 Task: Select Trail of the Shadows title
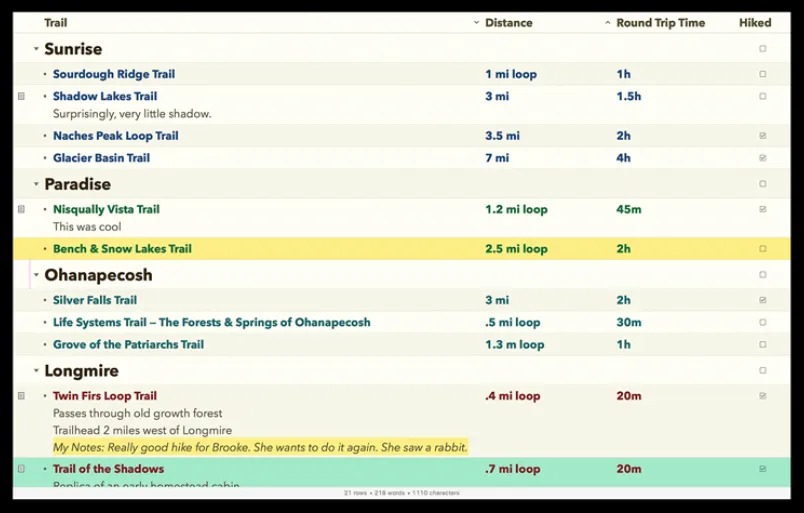(108, 468)
